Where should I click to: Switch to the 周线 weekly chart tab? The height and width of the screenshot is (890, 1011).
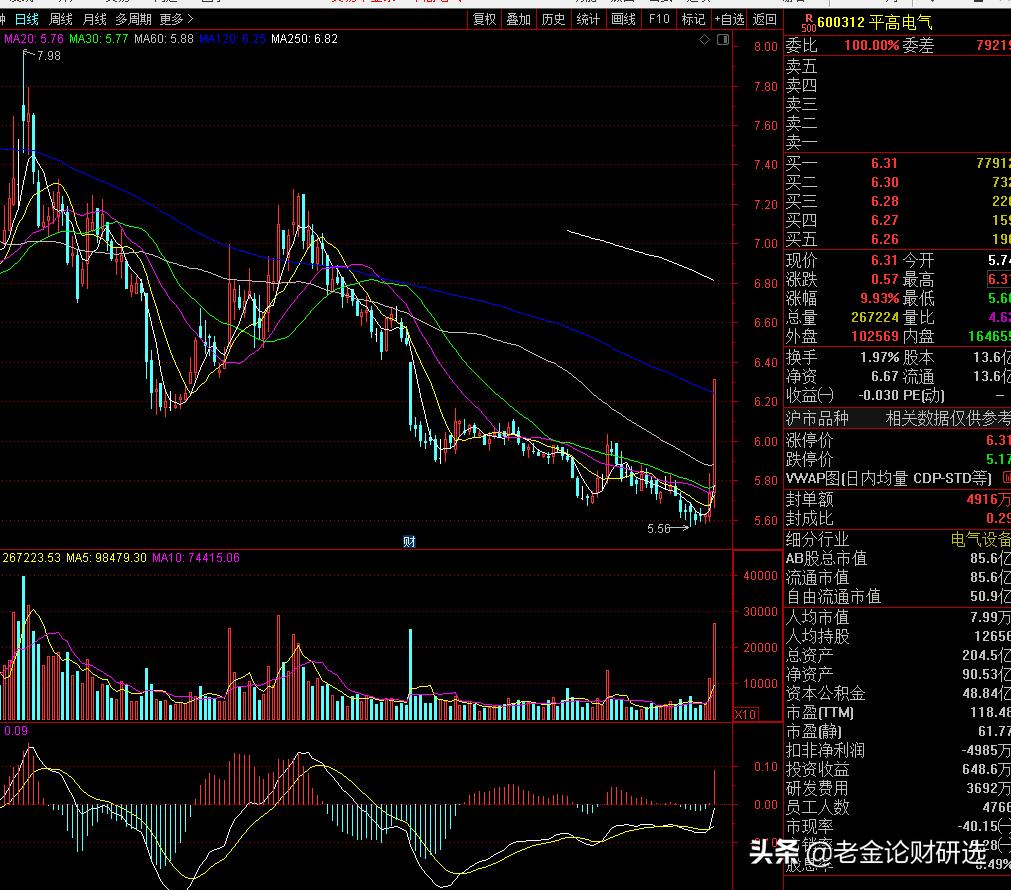pos(61,19)
